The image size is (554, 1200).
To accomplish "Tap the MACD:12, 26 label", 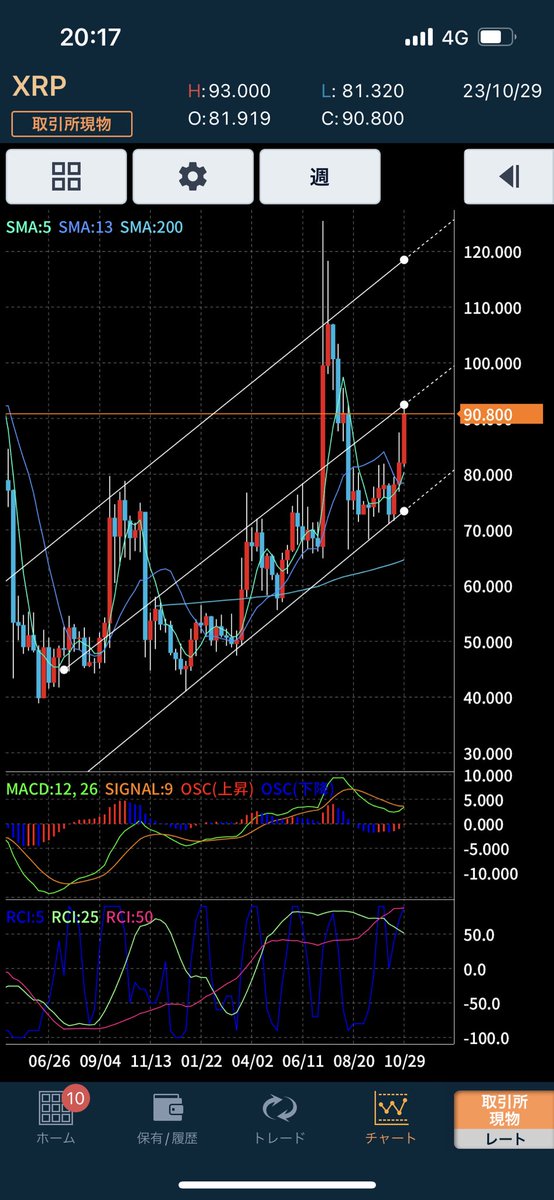I will click(x=50, y=788).
